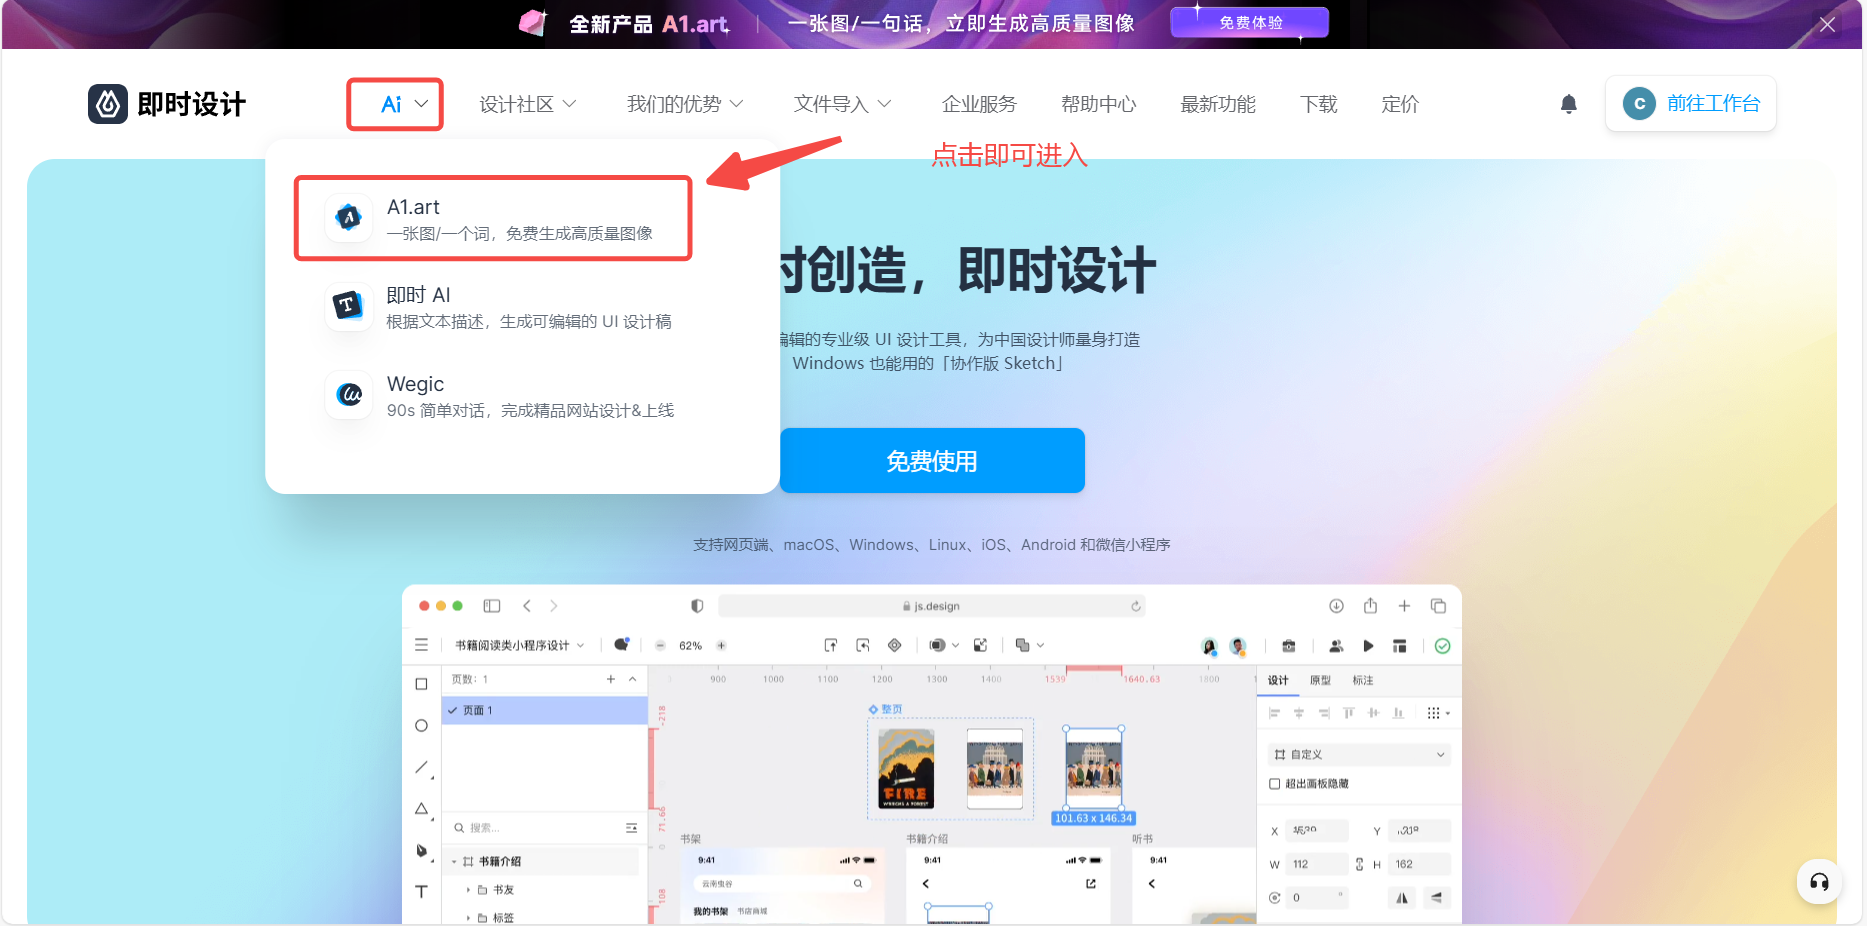Select the Text tool
Viewport: 1867px width, 926px height.
[x=421, y=891]
